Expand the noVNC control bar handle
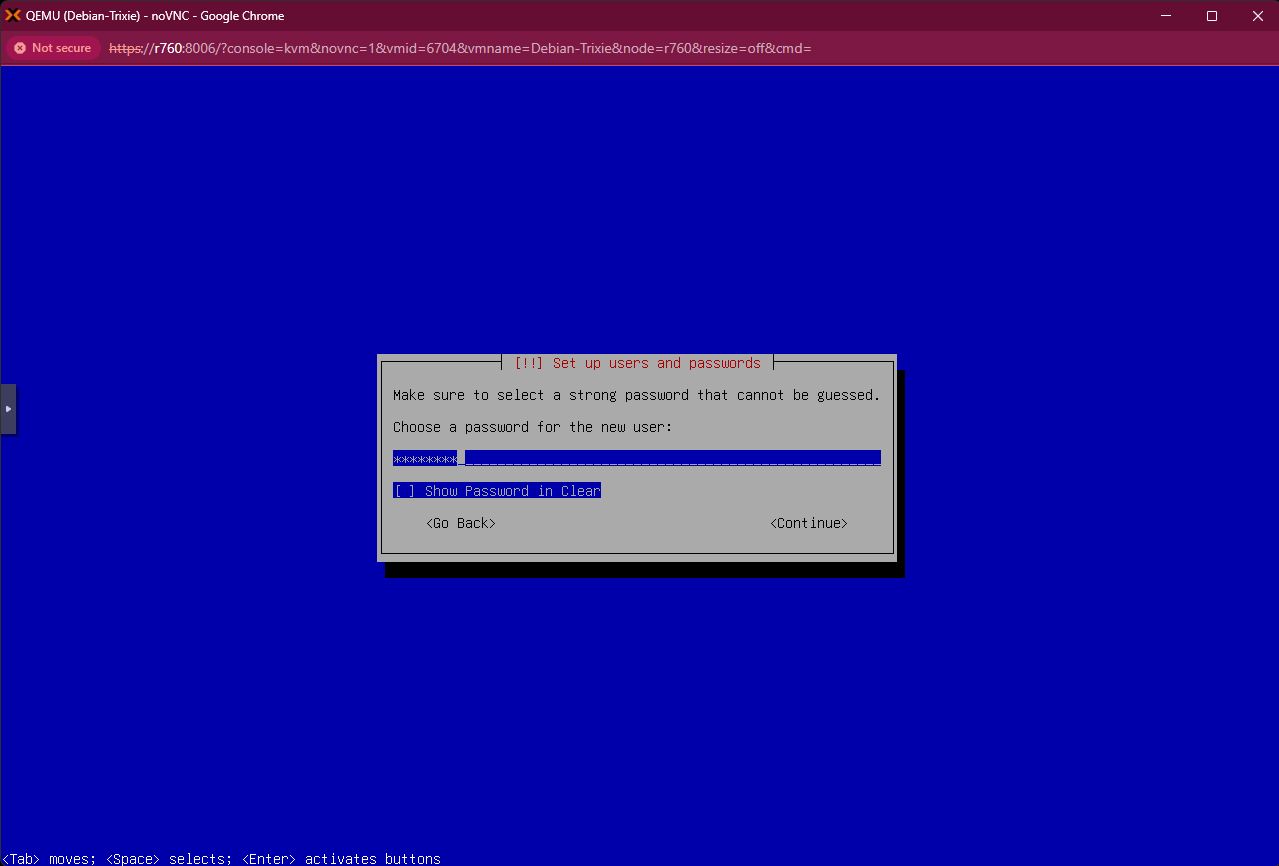The height and width of the screenshot is (866, 1279). (8, 409)
